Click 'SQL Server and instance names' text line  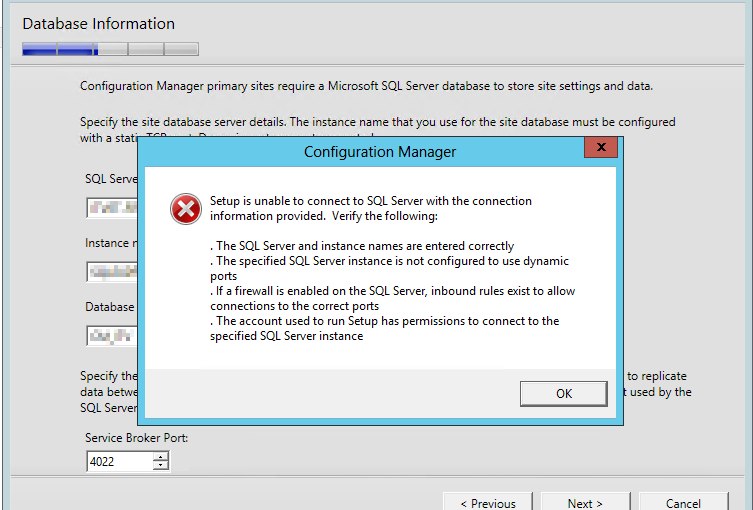pyautogui.click(x=362, y=246)
